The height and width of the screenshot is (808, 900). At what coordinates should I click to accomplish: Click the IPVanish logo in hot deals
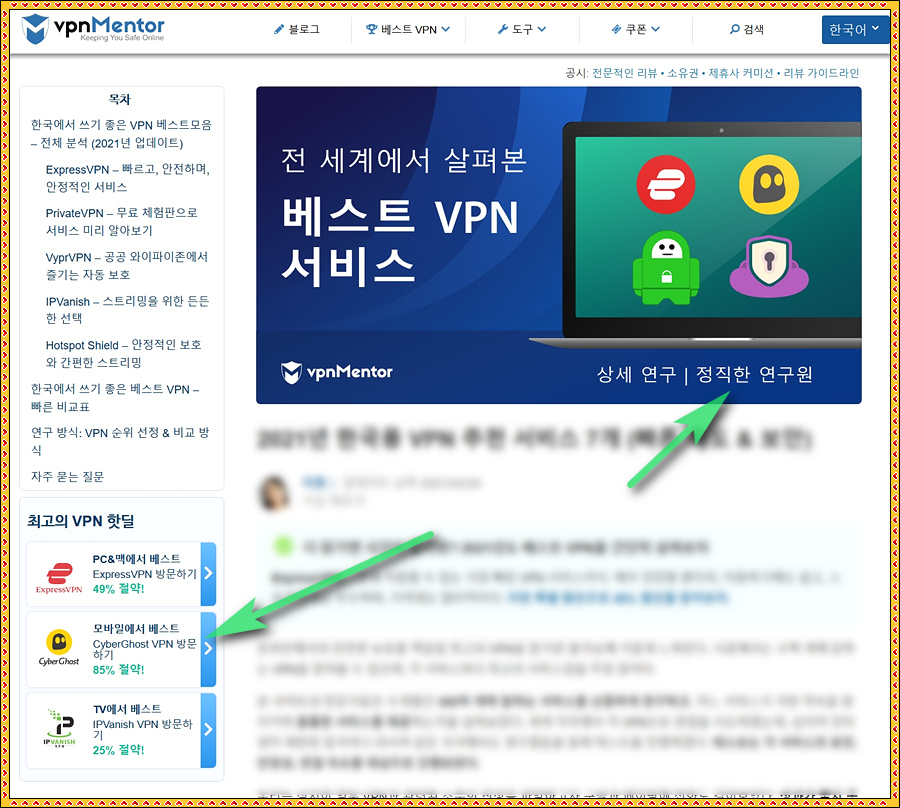[60, 728]
